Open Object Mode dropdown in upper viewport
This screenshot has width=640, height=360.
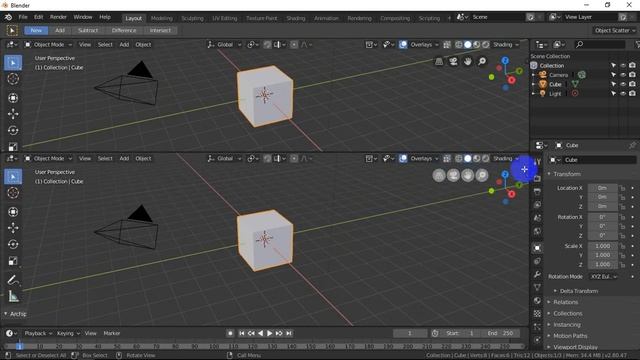tap(48, 44)
